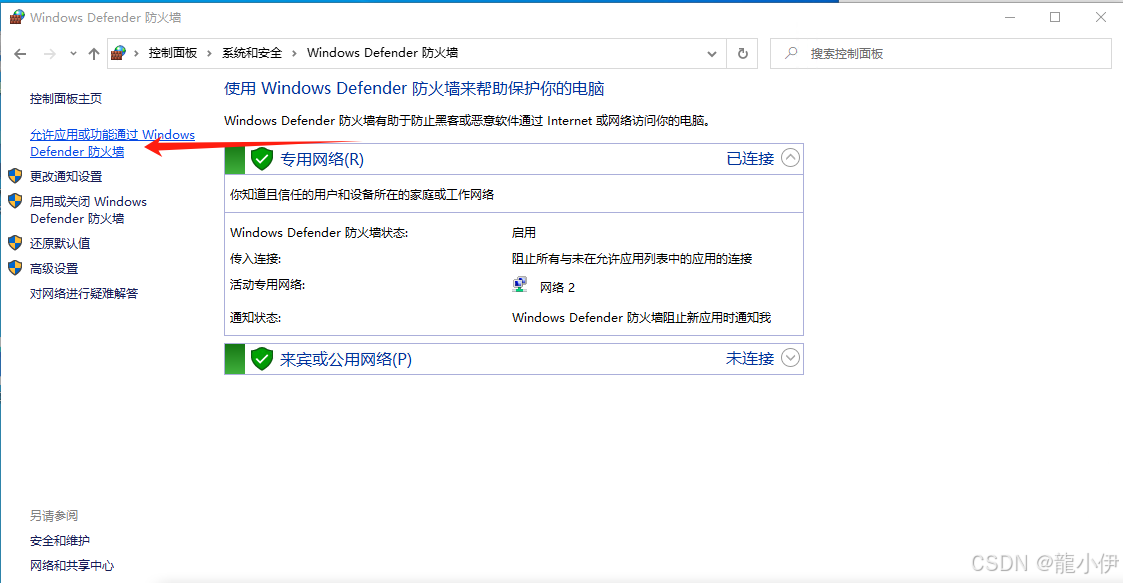This screenshot has height=583, width=1123.
Task: Refresh the page with refresh button
Action: 743,54
